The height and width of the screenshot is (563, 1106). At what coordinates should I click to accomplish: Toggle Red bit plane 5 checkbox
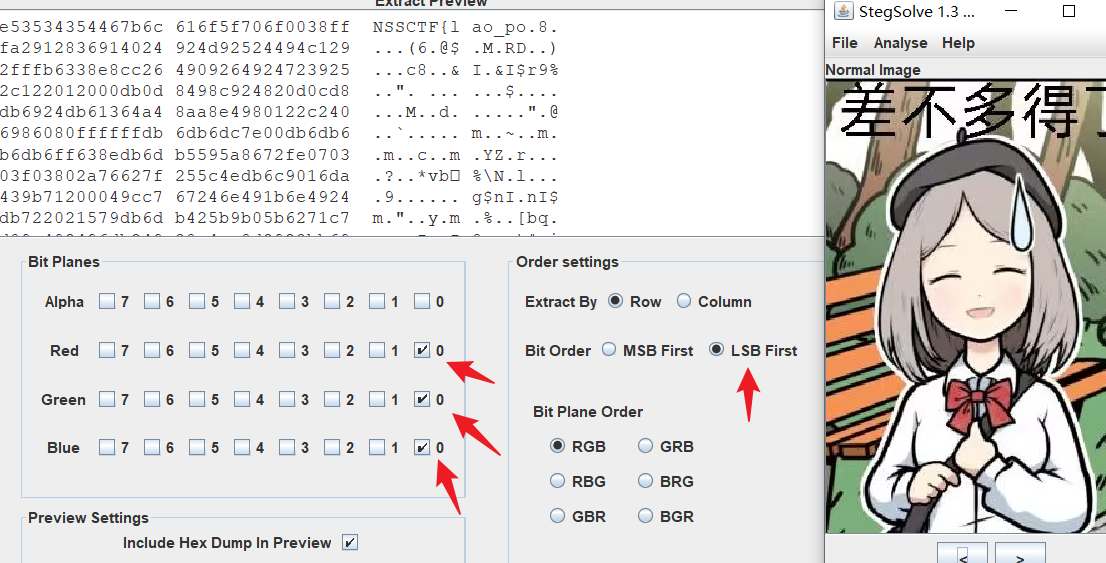coord(197,350)
